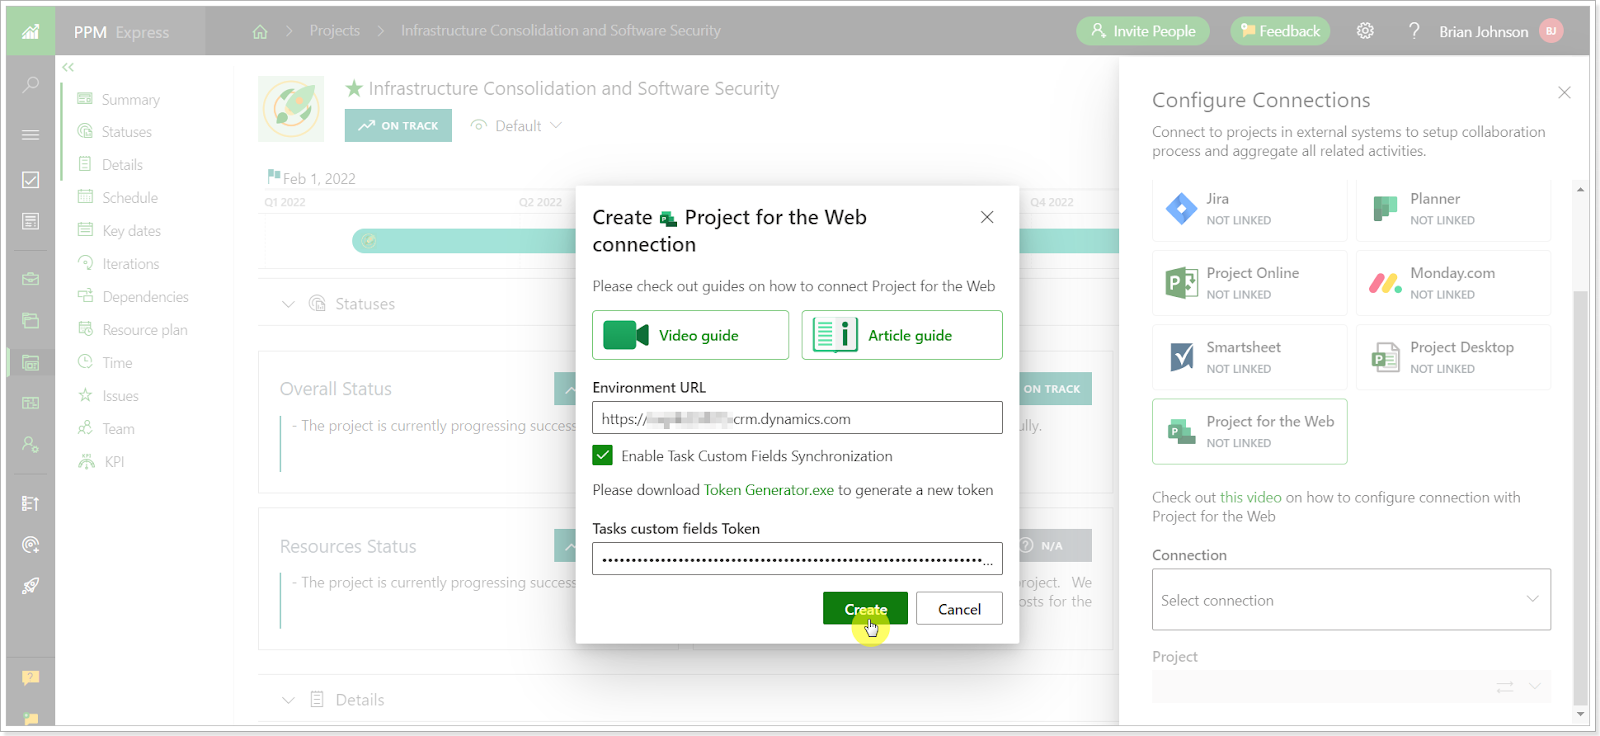Toggle the favorite star beside project title
The width and height of the screenshot is (1600, 736).
pos(354,88)
